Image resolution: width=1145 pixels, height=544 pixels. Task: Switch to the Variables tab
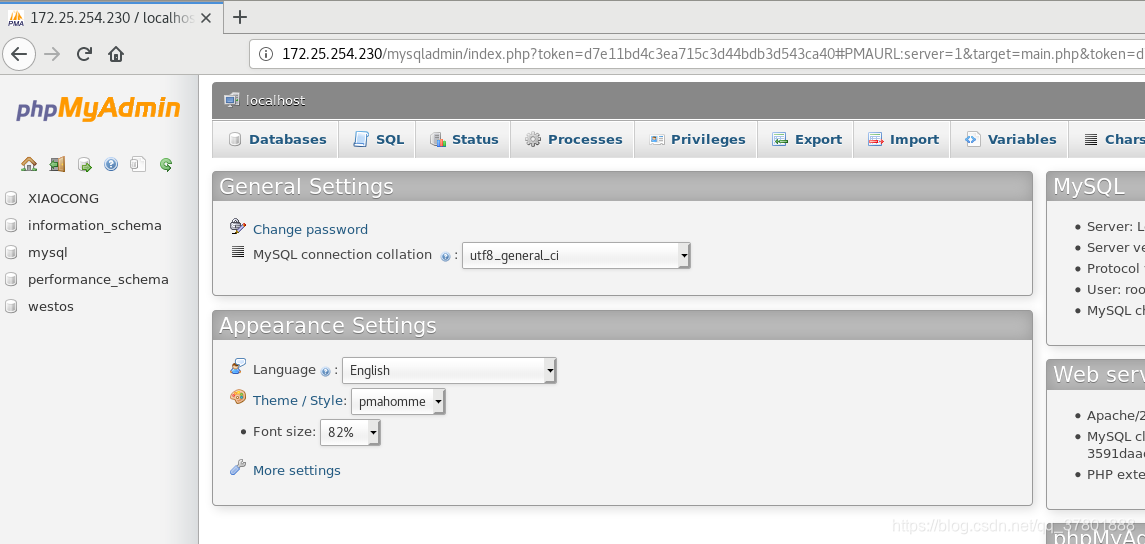(1010, 139)
